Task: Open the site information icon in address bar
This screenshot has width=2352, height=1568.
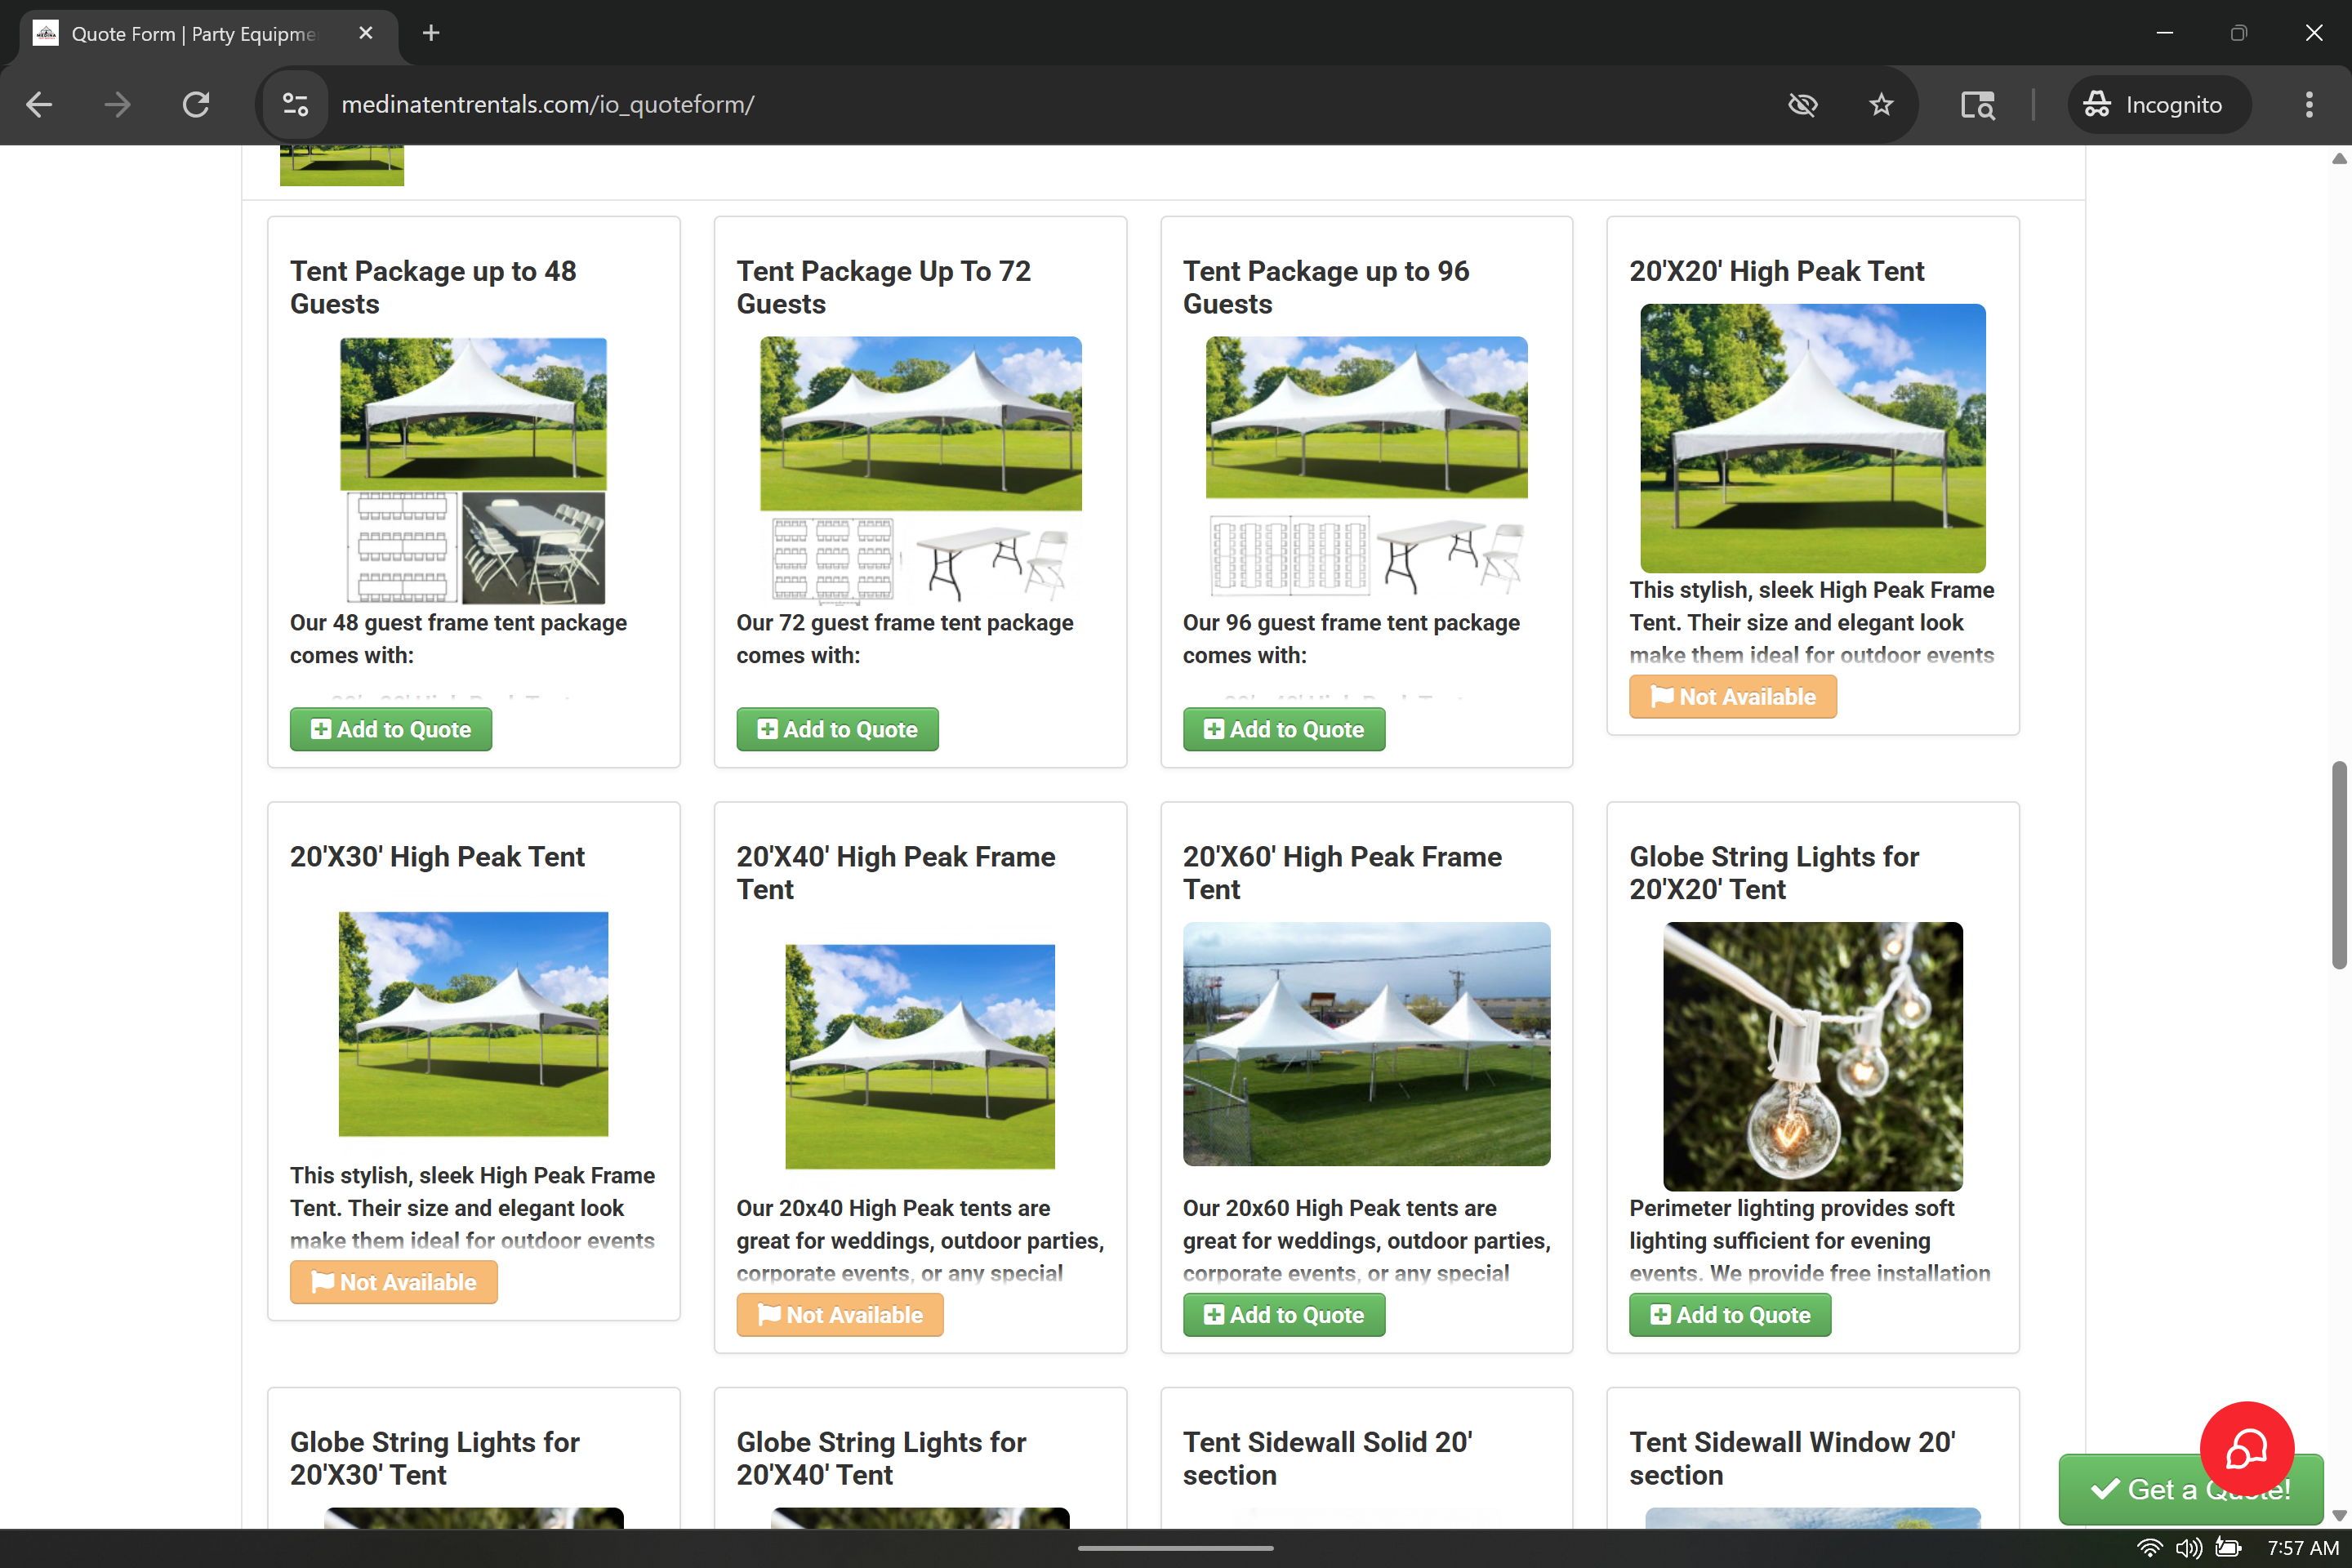Action: [x=296, y=104]
